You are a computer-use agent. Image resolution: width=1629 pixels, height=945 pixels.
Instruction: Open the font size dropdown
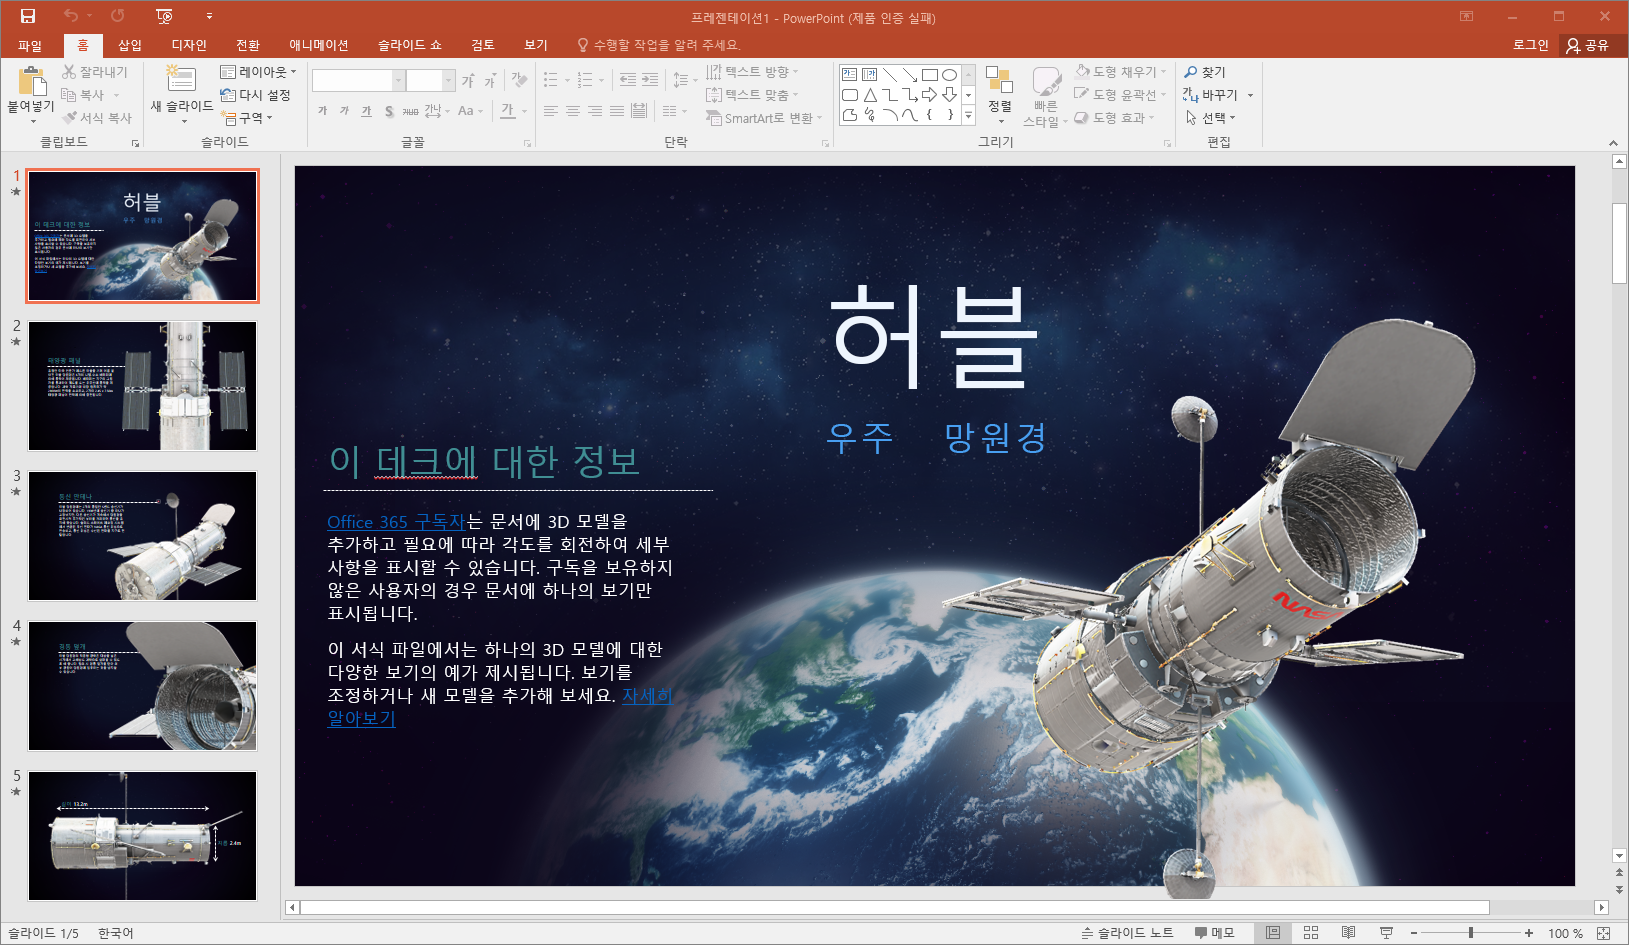coord(449,80)
